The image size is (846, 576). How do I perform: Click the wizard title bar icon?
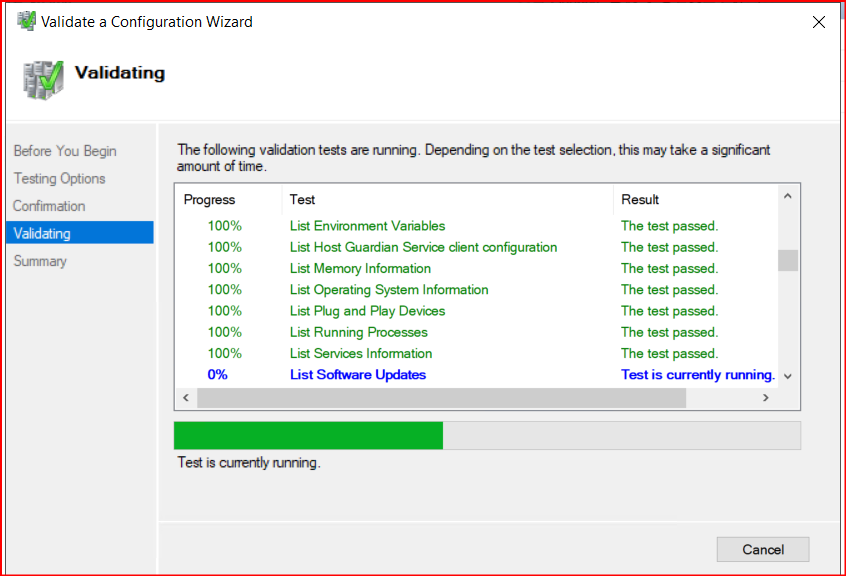(x=26, y=21)
